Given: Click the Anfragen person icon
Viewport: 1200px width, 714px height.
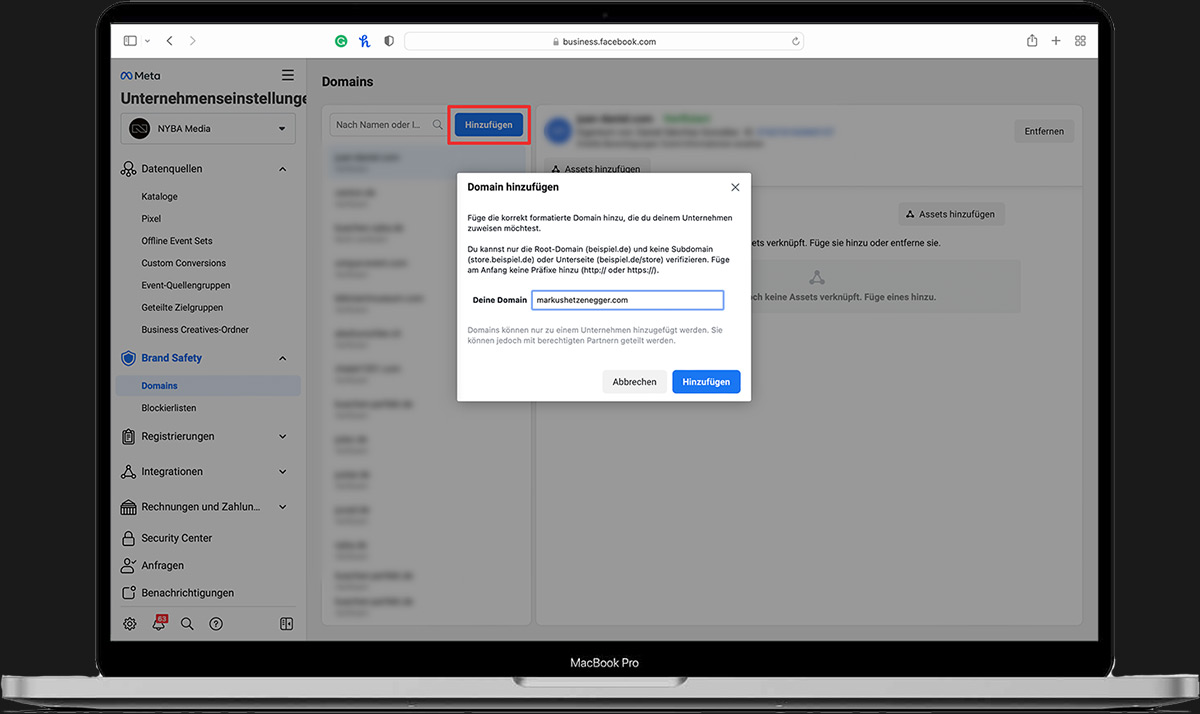Looking at the screenshot, I should pyautogui.click(x=128, y=565).
